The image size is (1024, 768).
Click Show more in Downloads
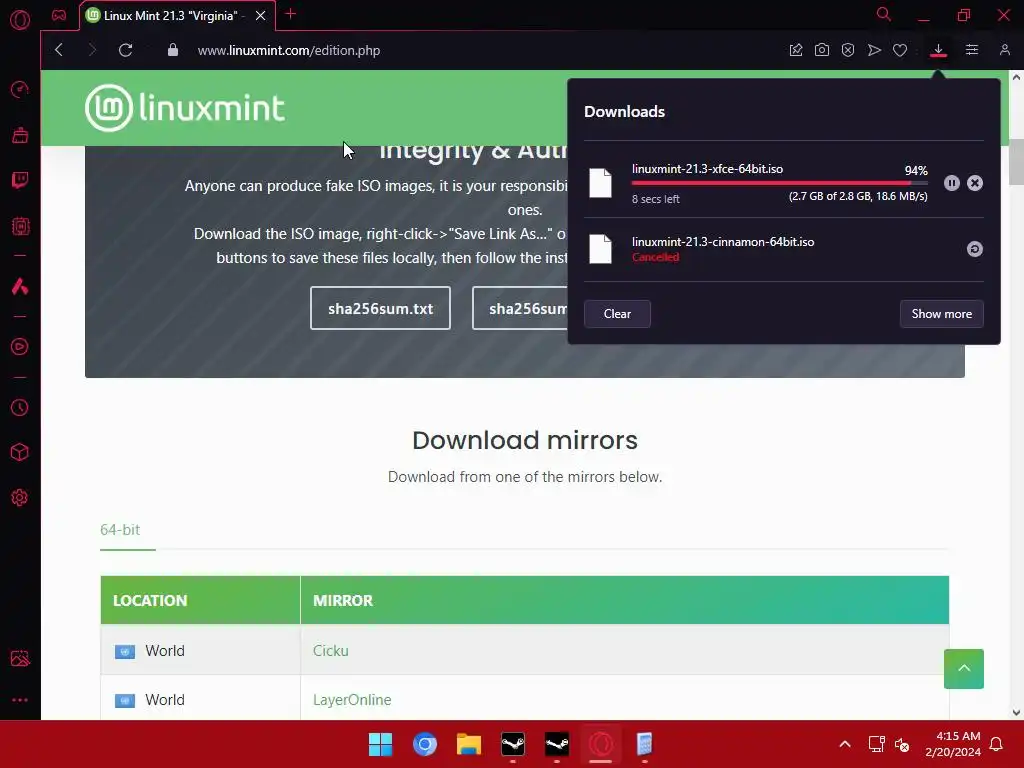point(942,314)
